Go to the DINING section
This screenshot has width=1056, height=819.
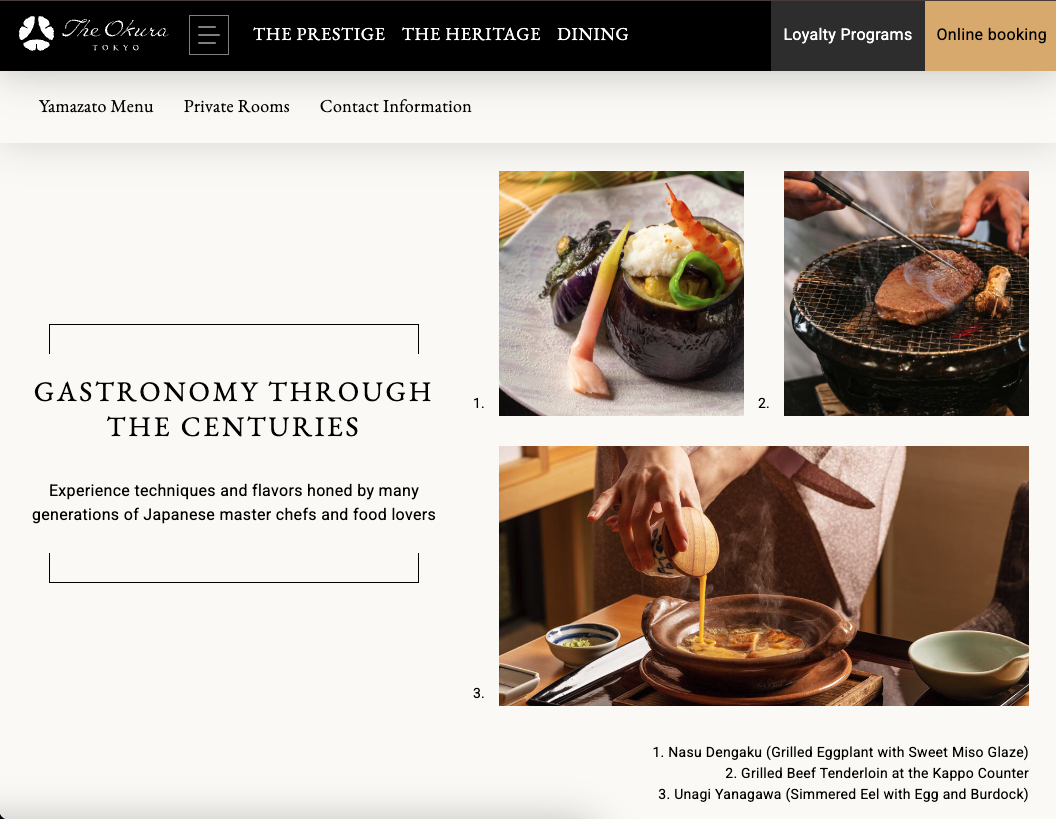[x=593, y=34]
